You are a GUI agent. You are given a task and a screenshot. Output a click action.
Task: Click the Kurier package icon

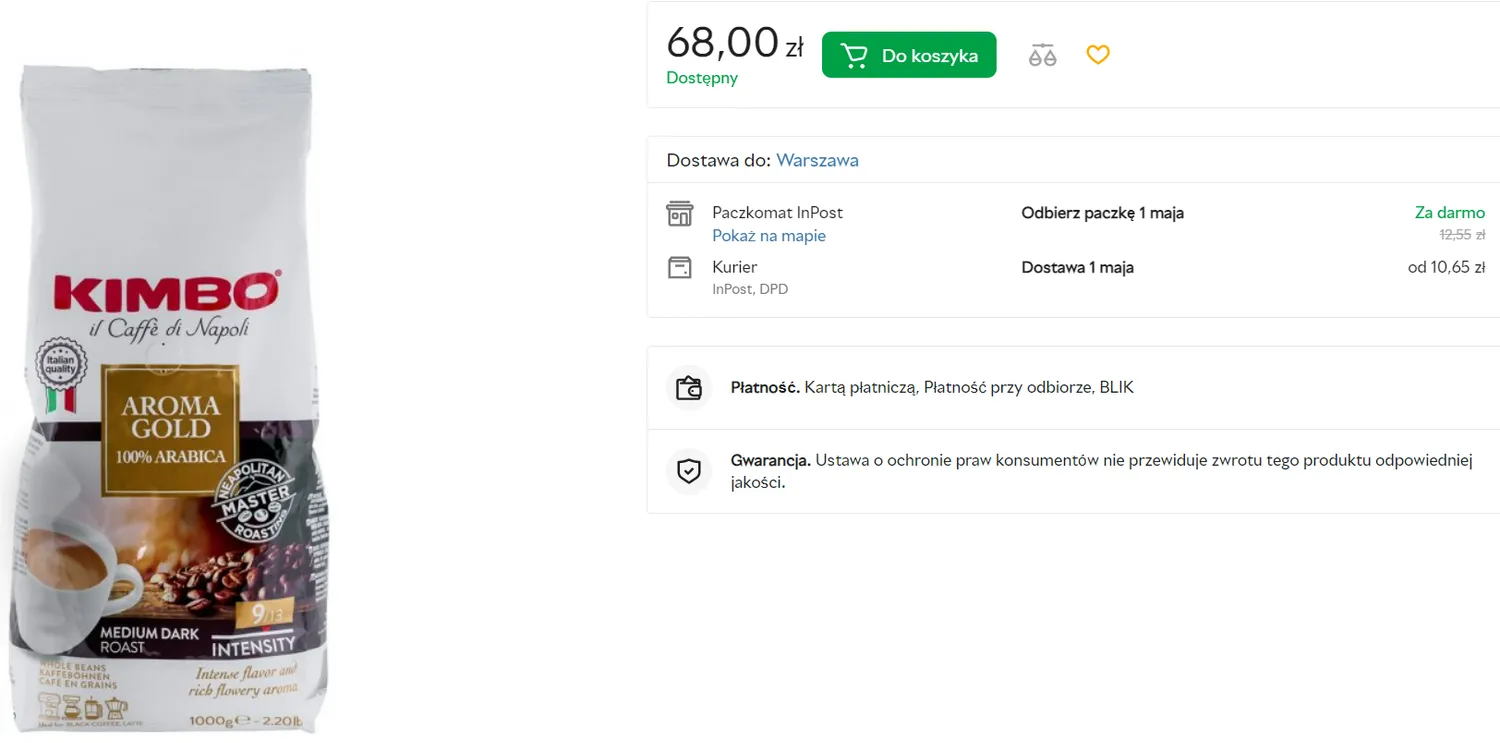point(680,267)
